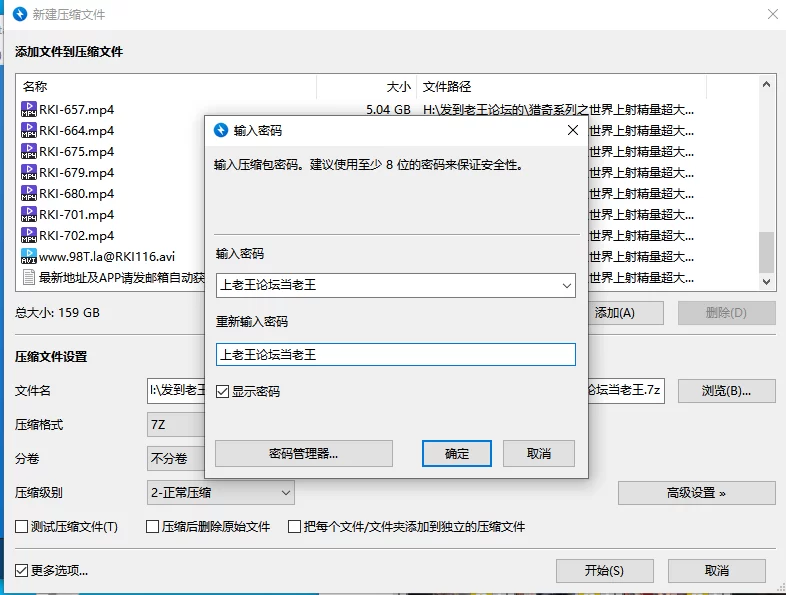Click the RKI-701.mp4 file icon

tap(29, 215)
